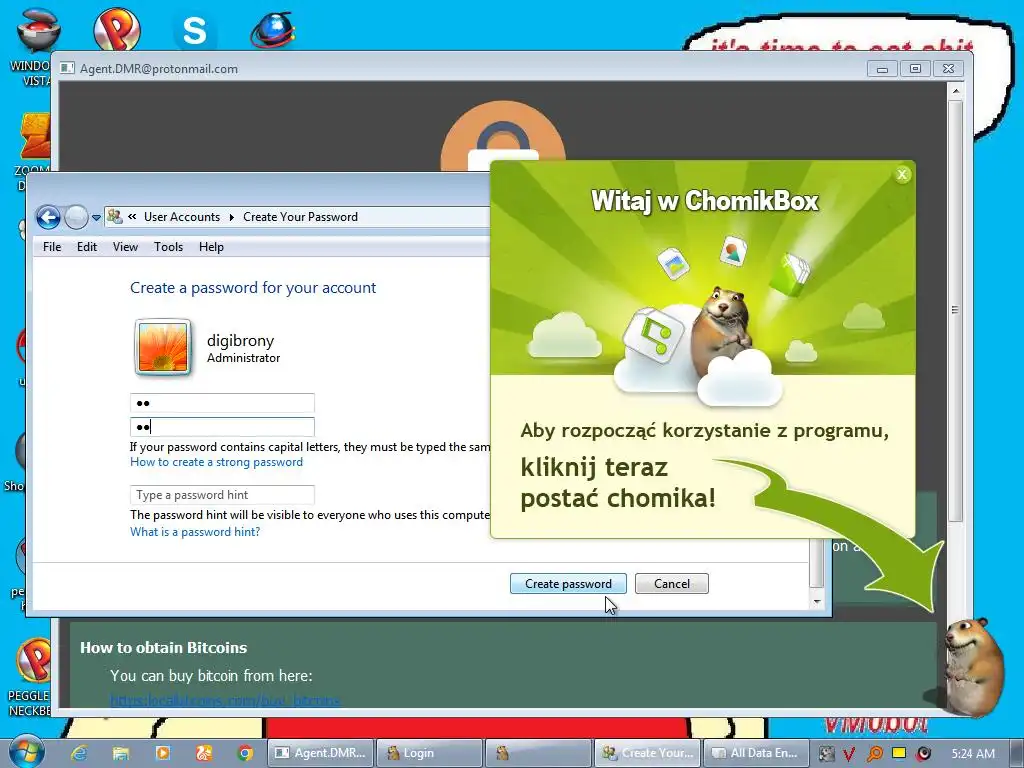Focus the Type a password hint field
1024x768 pixels.
click(222, 494)
